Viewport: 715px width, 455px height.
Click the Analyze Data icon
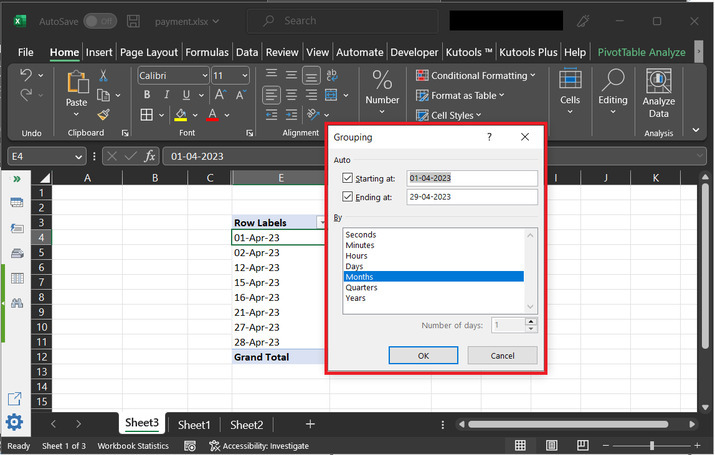click(x=658, y=80)
